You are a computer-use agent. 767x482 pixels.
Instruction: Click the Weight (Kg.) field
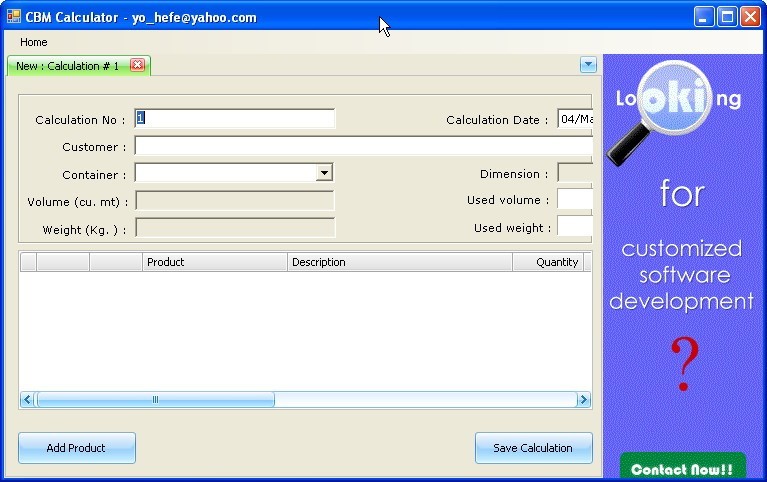pyautogui.click(x=235, y=228)
